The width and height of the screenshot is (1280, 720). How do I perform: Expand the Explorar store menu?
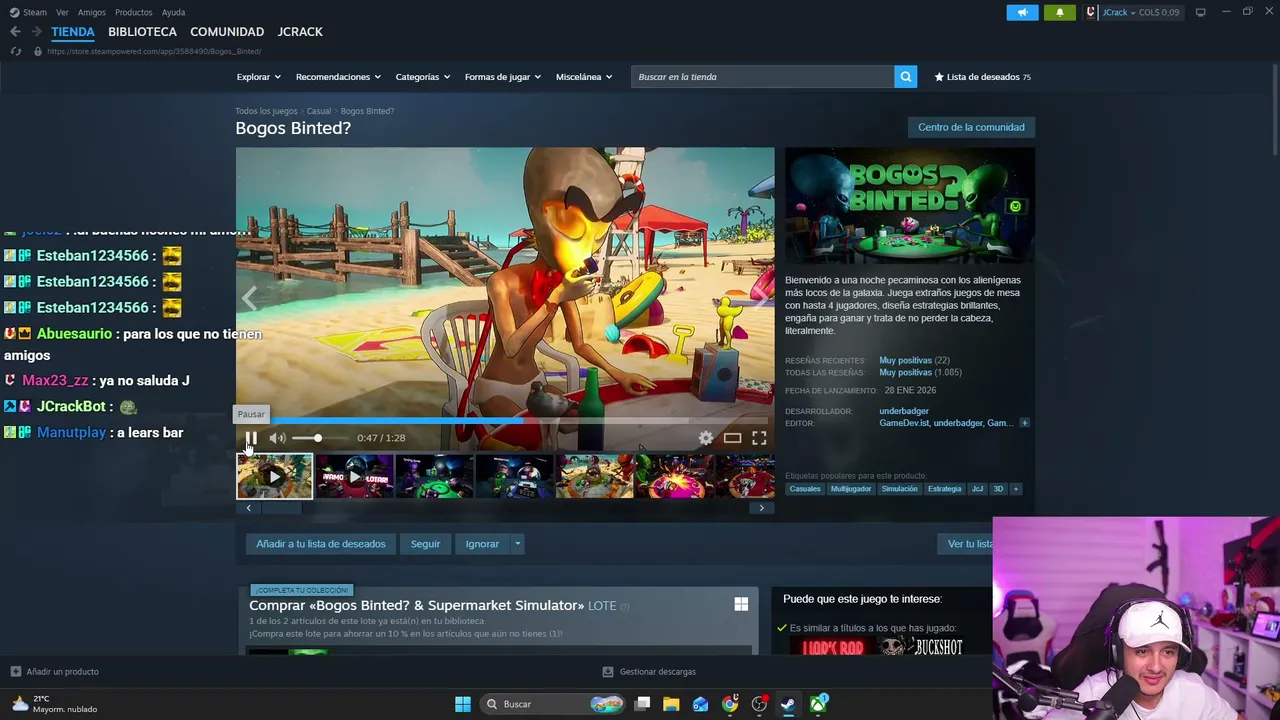point(258,77)
